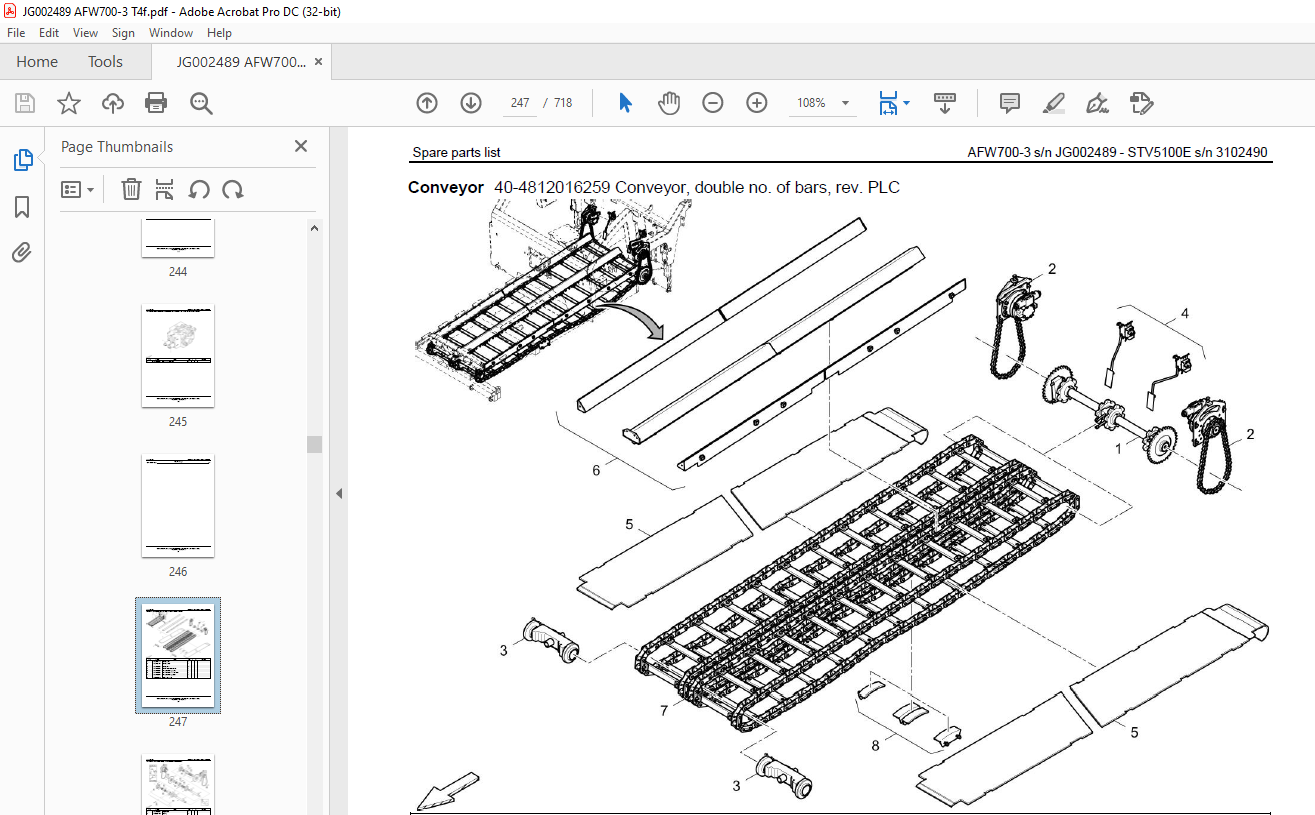
Task: Click the insert page break scissors icon
Action: click(165, 189)
